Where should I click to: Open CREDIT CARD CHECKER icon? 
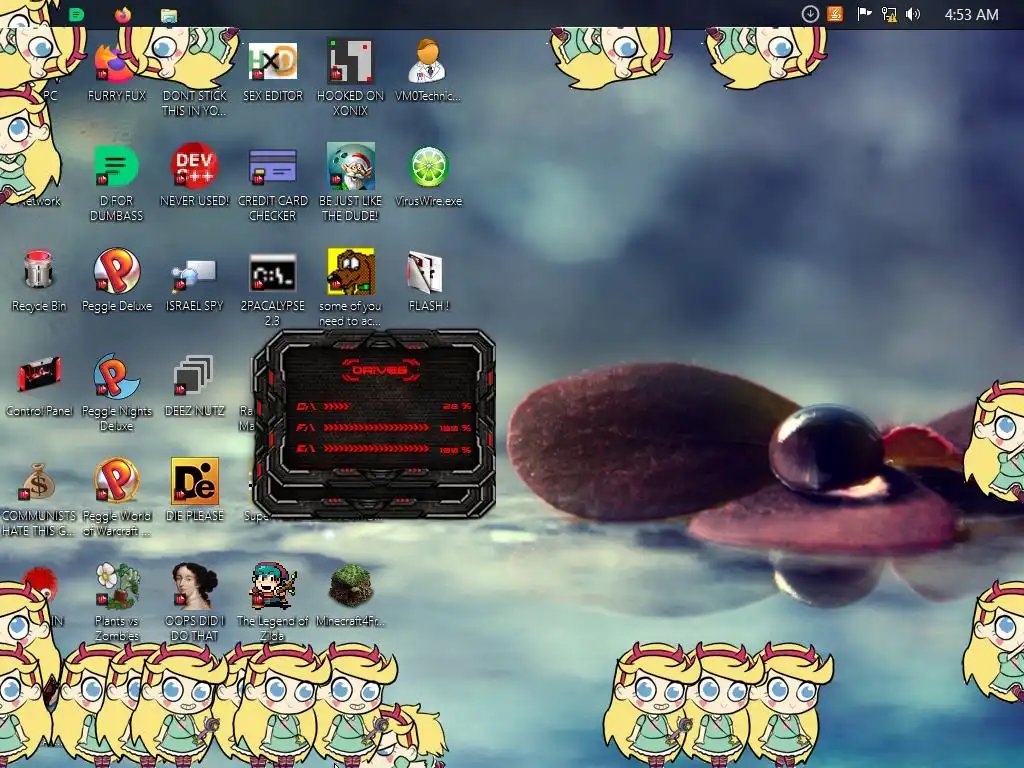coord(272,183)
